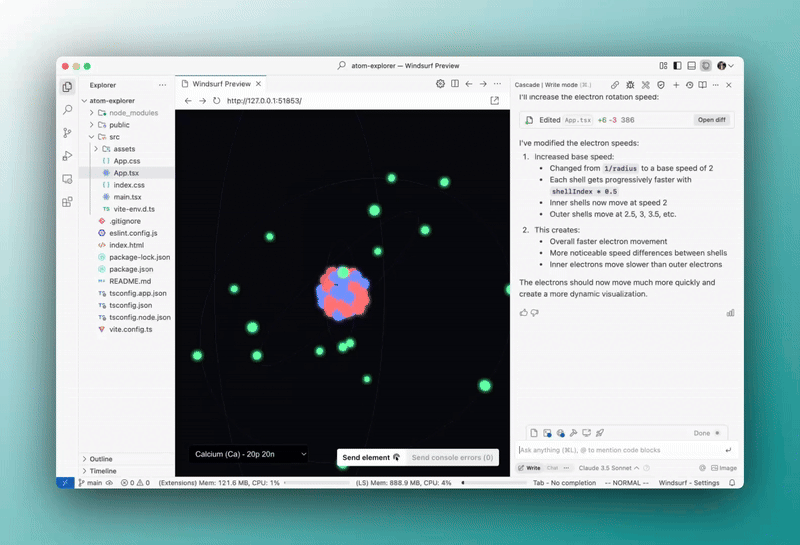Open preview in external browser
800x545 pixels.
[494, 101]
